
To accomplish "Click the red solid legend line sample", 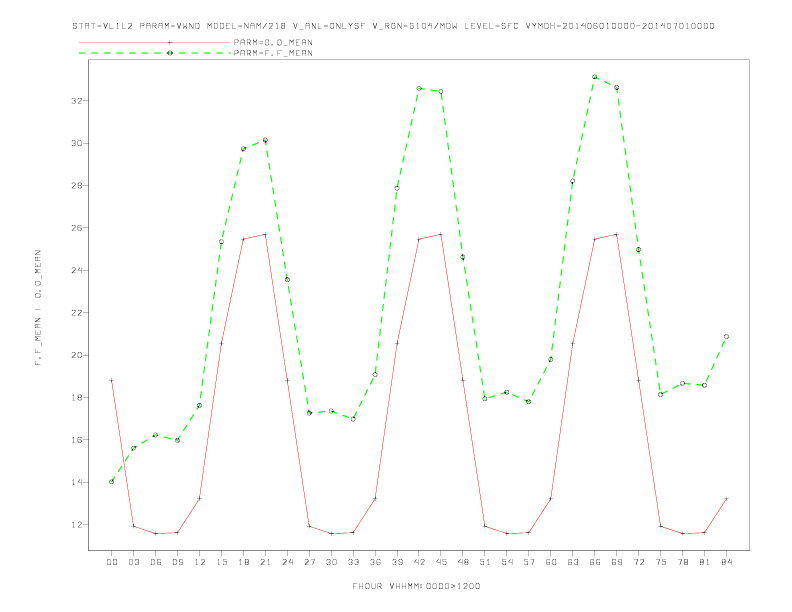I will (155, 42).
